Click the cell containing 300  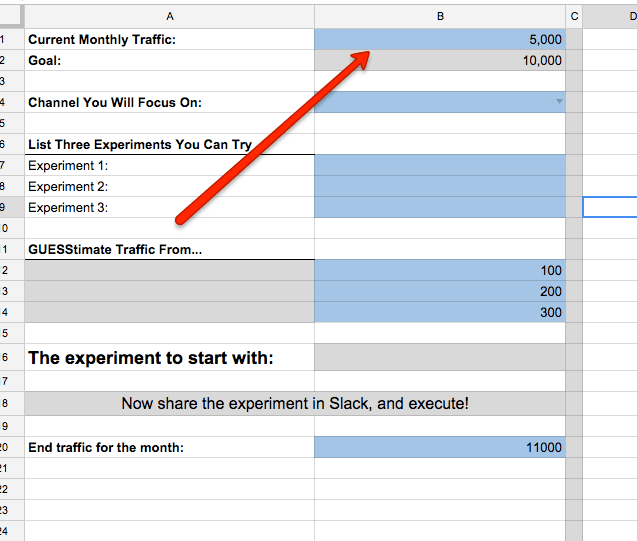coord(439,312)
